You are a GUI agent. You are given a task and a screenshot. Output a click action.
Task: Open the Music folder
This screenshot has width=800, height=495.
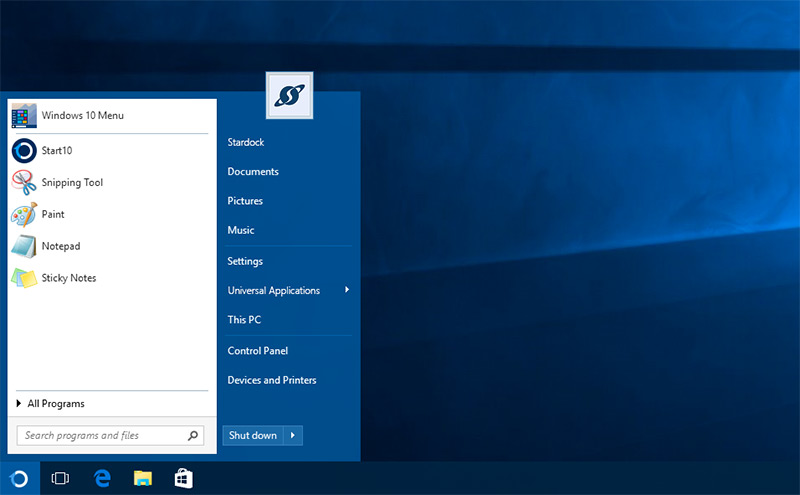point(241,230)
